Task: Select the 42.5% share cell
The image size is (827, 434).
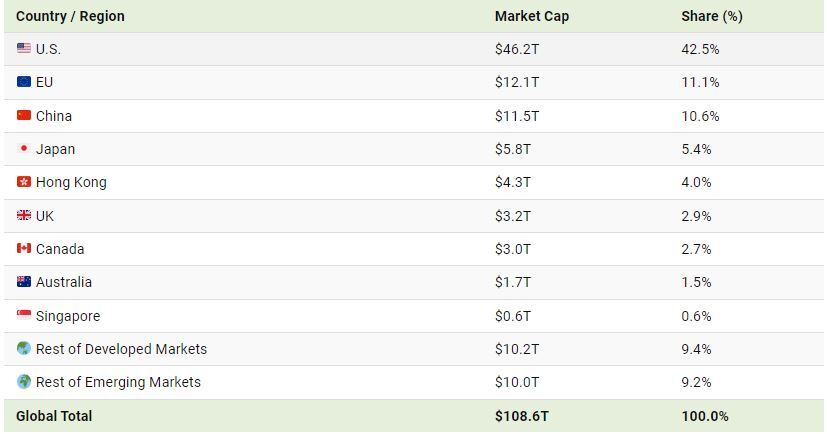Action: [x=700, y=49]
